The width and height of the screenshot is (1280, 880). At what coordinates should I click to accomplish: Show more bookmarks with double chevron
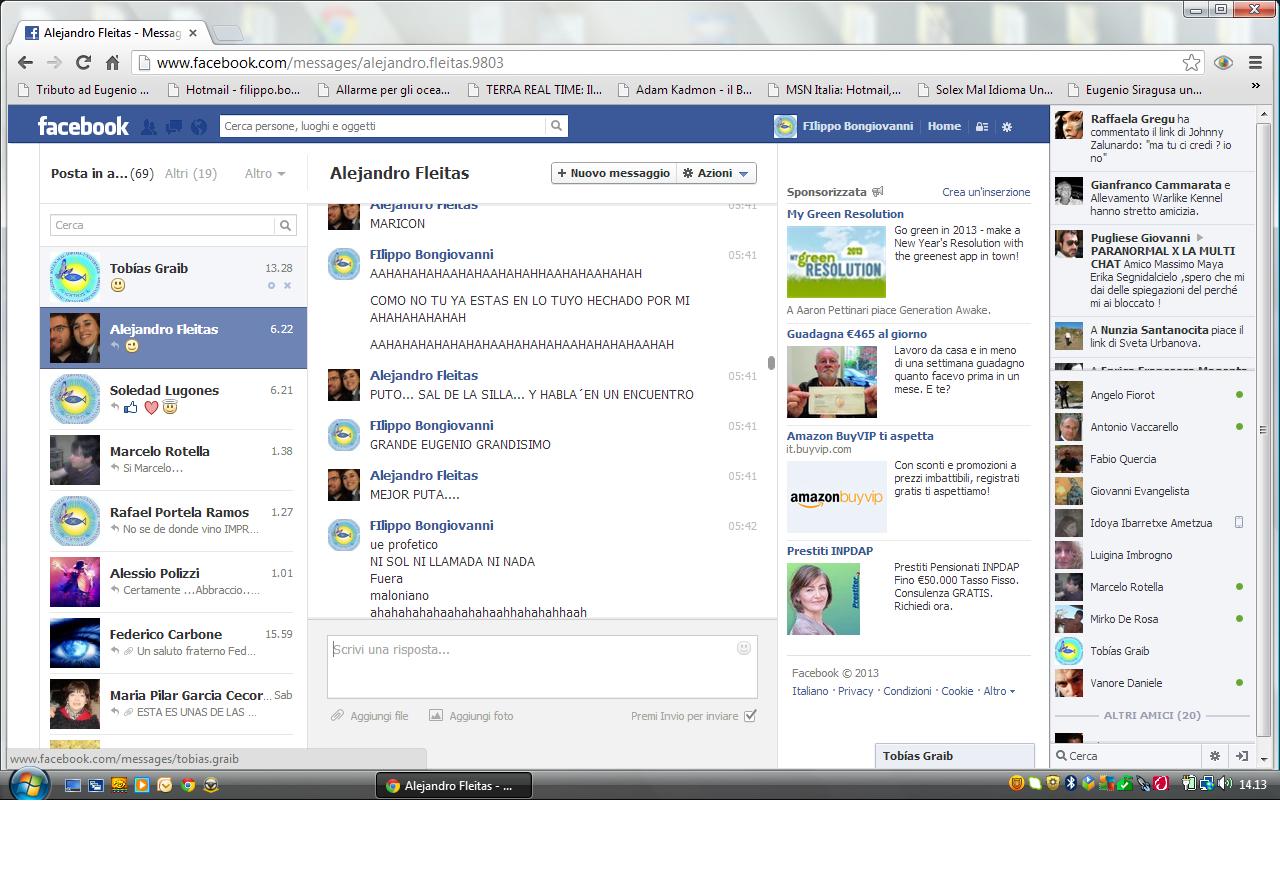(x=1255, y=88)
